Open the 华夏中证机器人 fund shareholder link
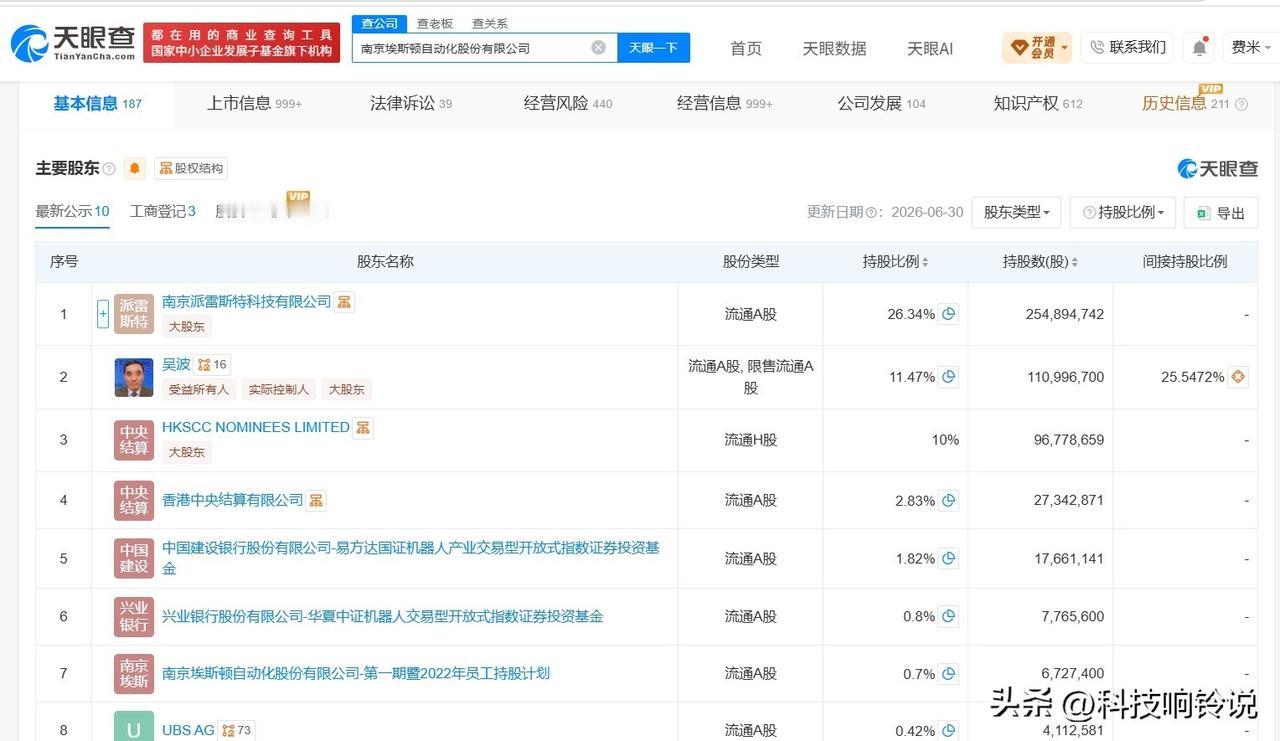The image size is (1280, 741). coord(383,616)
